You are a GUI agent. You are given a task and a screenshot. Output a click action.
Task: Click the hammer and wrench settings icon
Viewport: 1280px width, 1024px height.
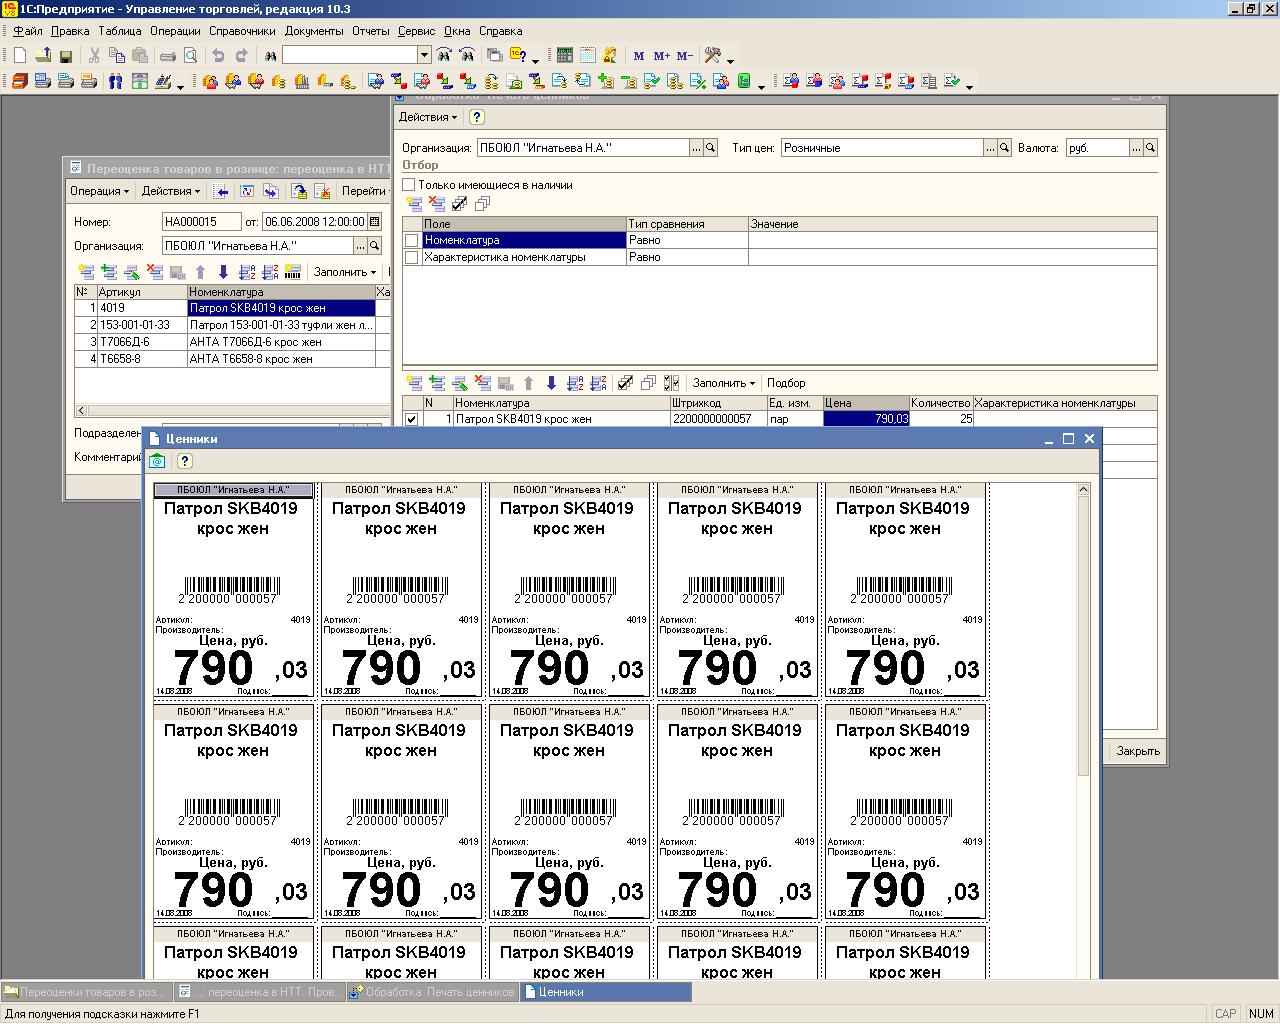pyautogui.click(x=713, y=56)
